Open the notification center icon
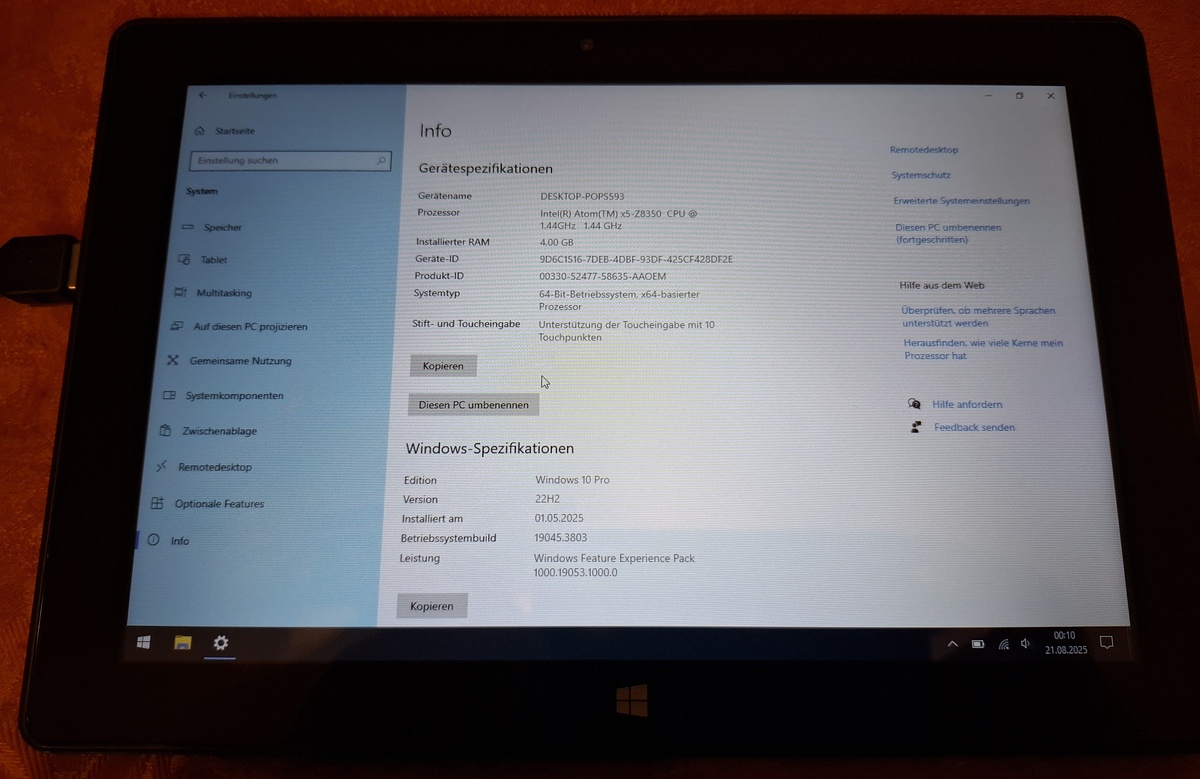Image resolution: width=1200 pixels, height=779 pixels. [1106, 642]
